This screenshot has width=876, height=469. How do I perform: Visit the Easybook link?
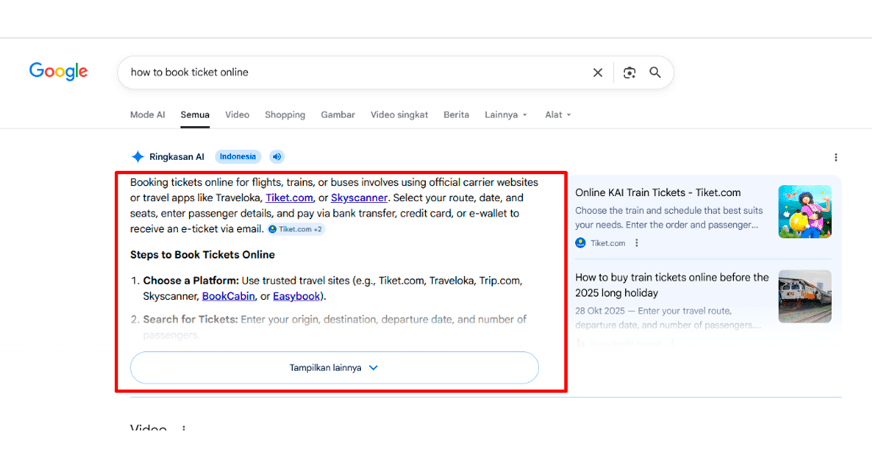coord(296,296)
